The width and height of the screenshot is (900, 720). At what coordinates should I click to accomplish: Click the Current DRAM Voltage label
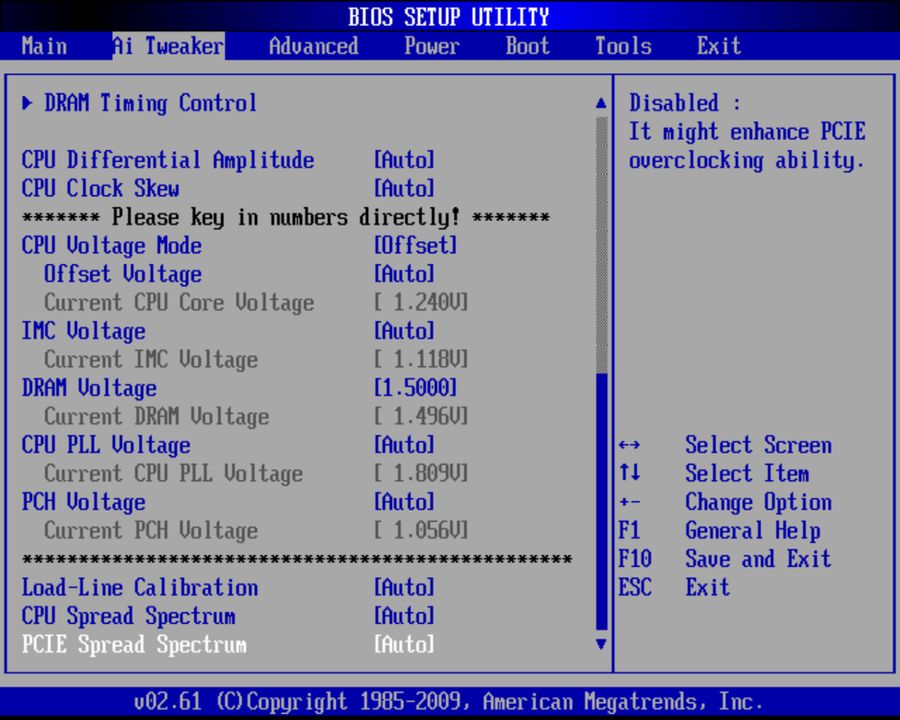(157, 417)
